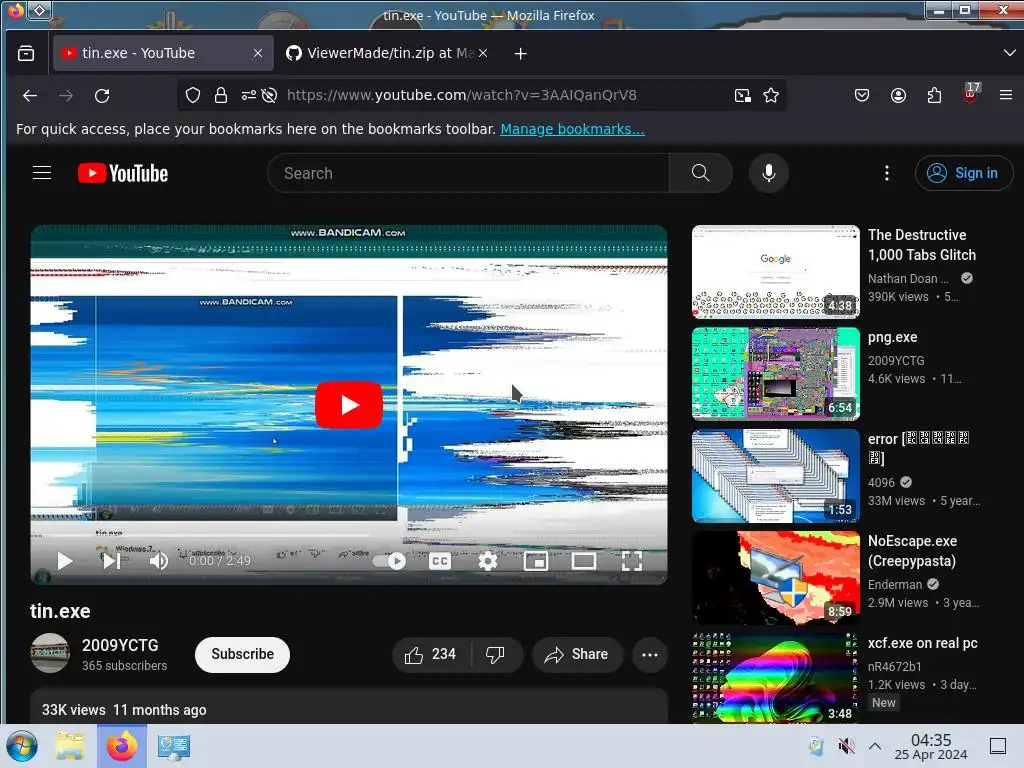Screen dimensions: 1024x768
Task: Click the search magnifier button
Action: [700, 173]
